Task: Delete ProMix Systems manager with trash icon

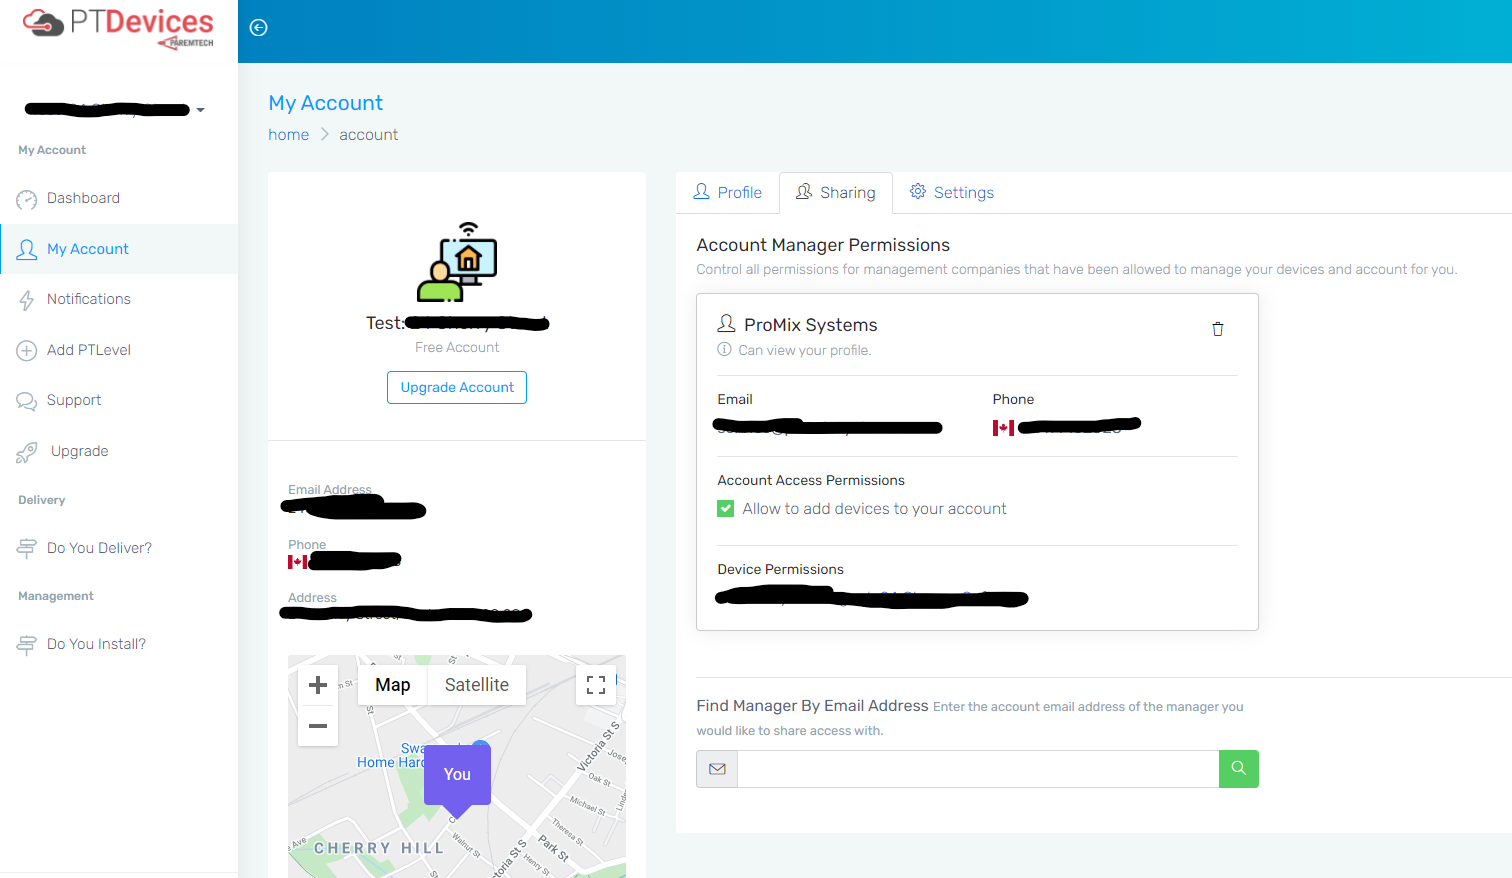Action: click(1218, 329)
